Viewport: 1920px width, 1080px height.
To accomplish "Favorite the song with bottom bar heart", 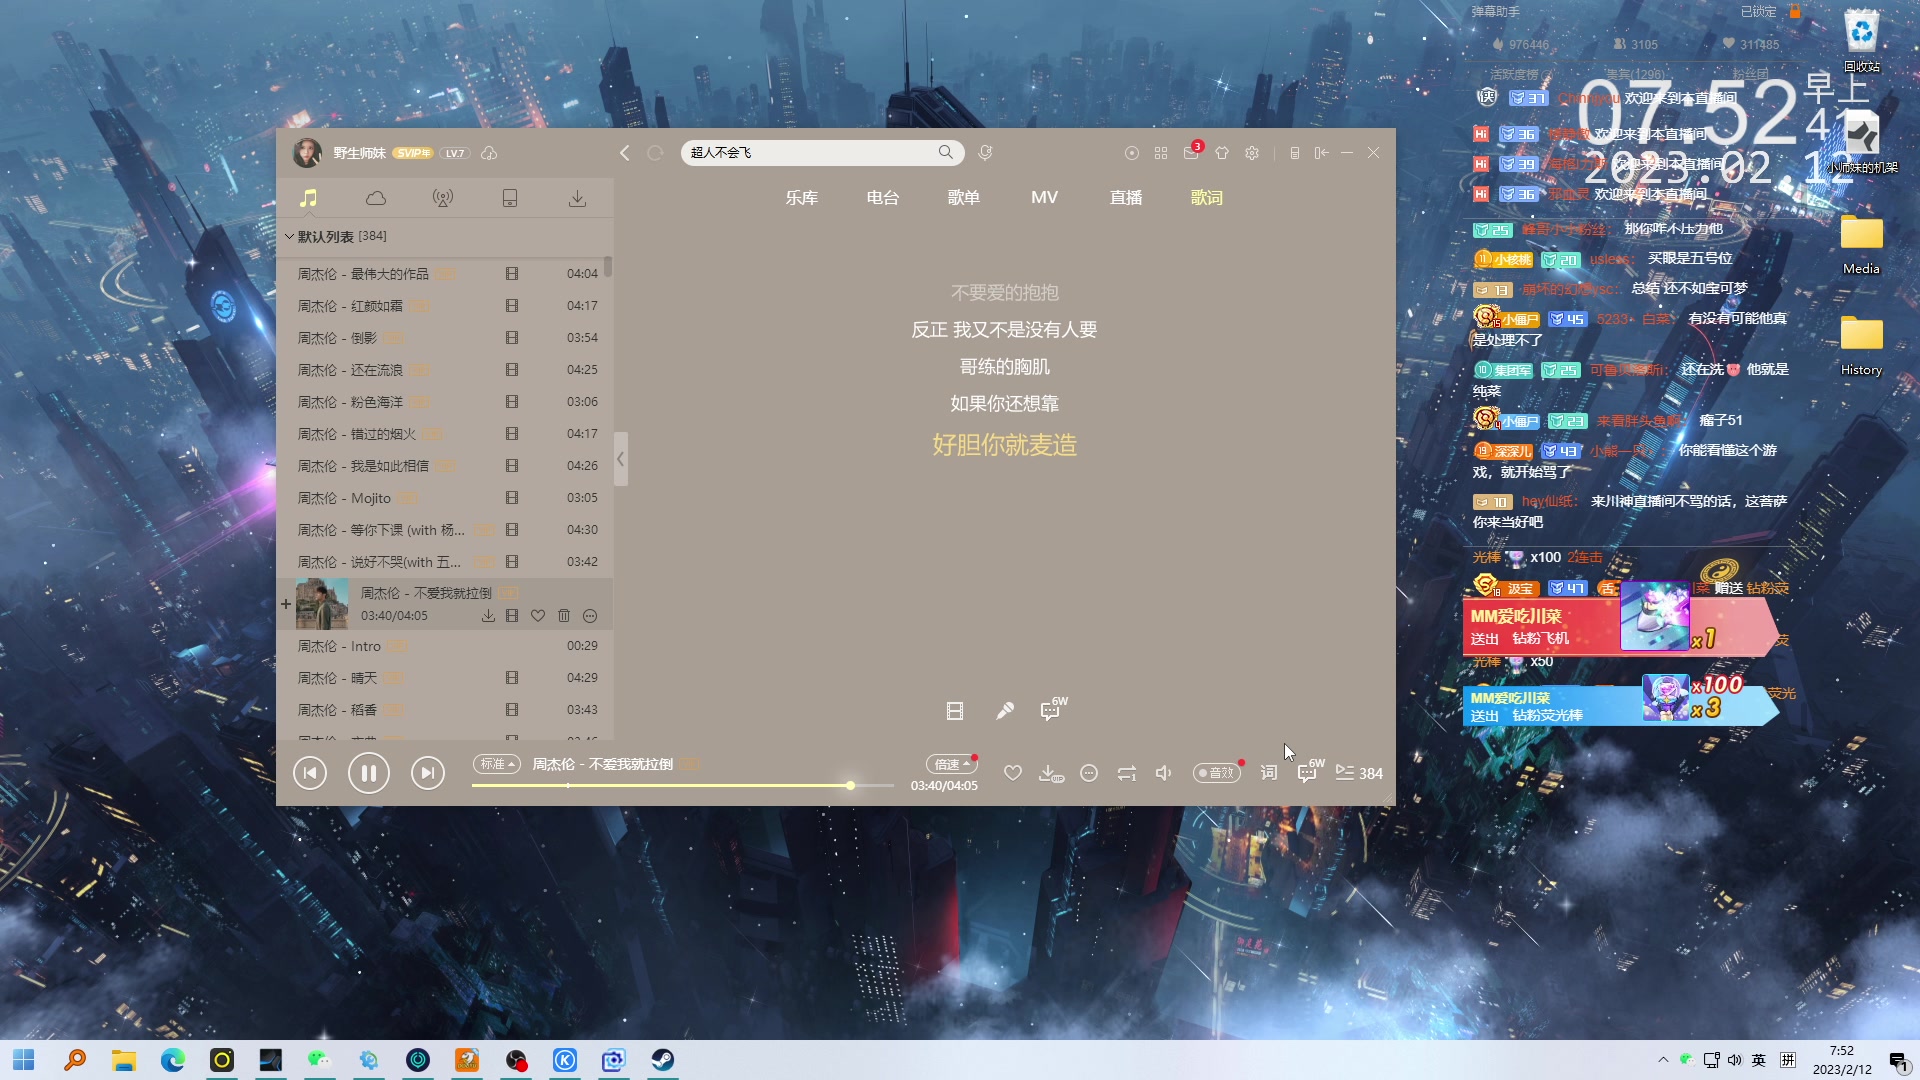I will [x=1013, y=773].
